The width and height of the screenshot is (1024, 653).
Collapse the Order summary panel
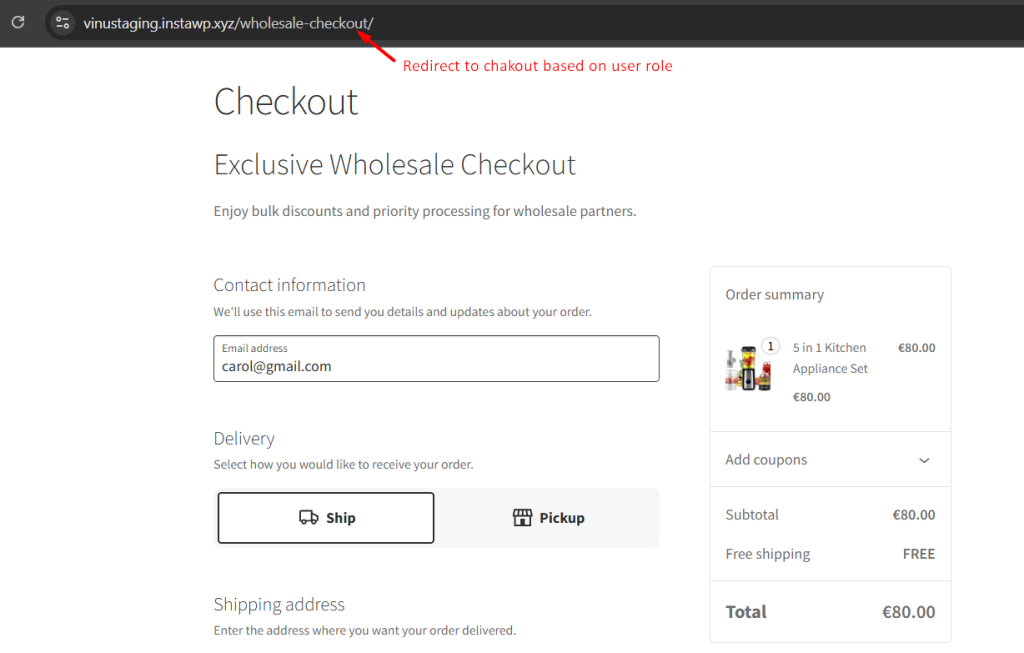pyautogui.click(x=774, y=294)
